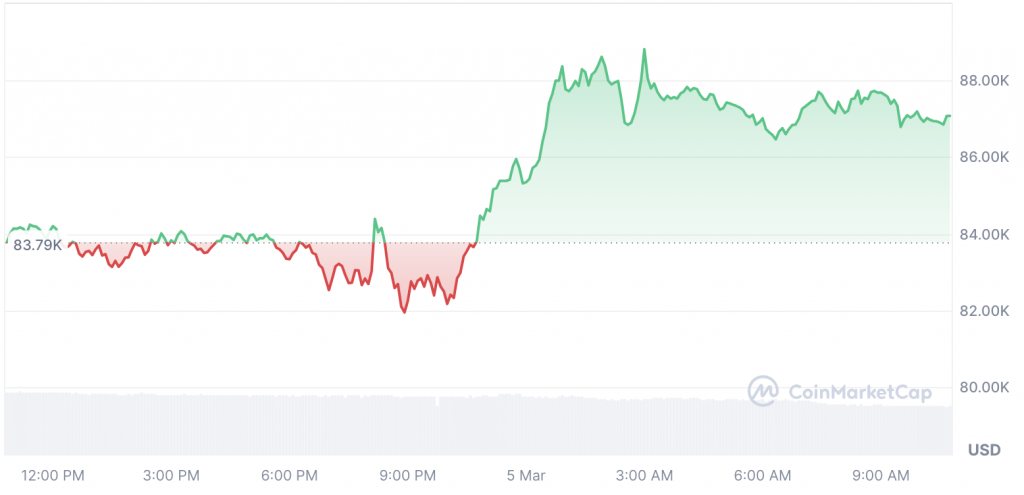Click the 84.00K price axis label

click(984, 234)
